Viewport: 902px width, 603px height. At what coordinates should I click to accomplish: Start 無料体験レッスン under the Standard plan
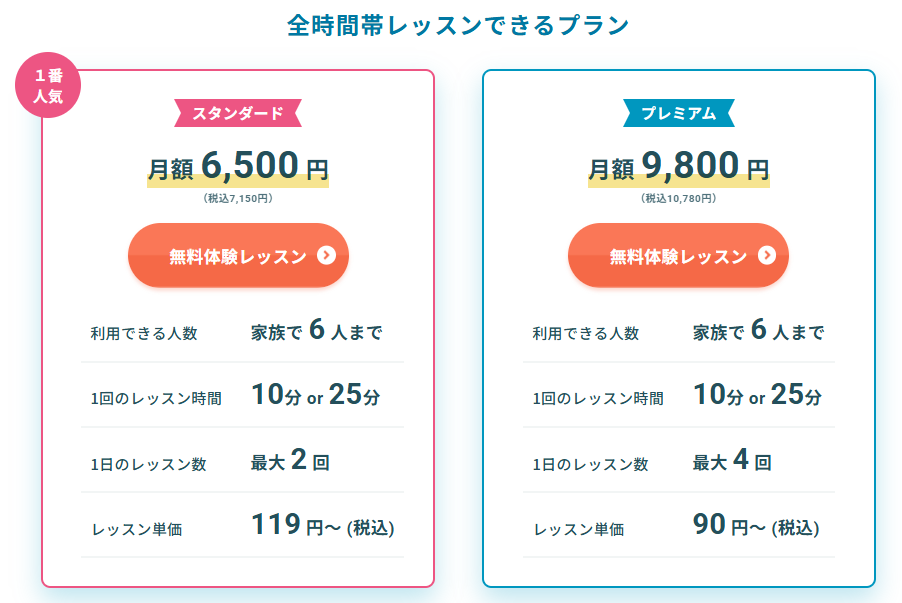pyautogui.click(x=238, y=256)
